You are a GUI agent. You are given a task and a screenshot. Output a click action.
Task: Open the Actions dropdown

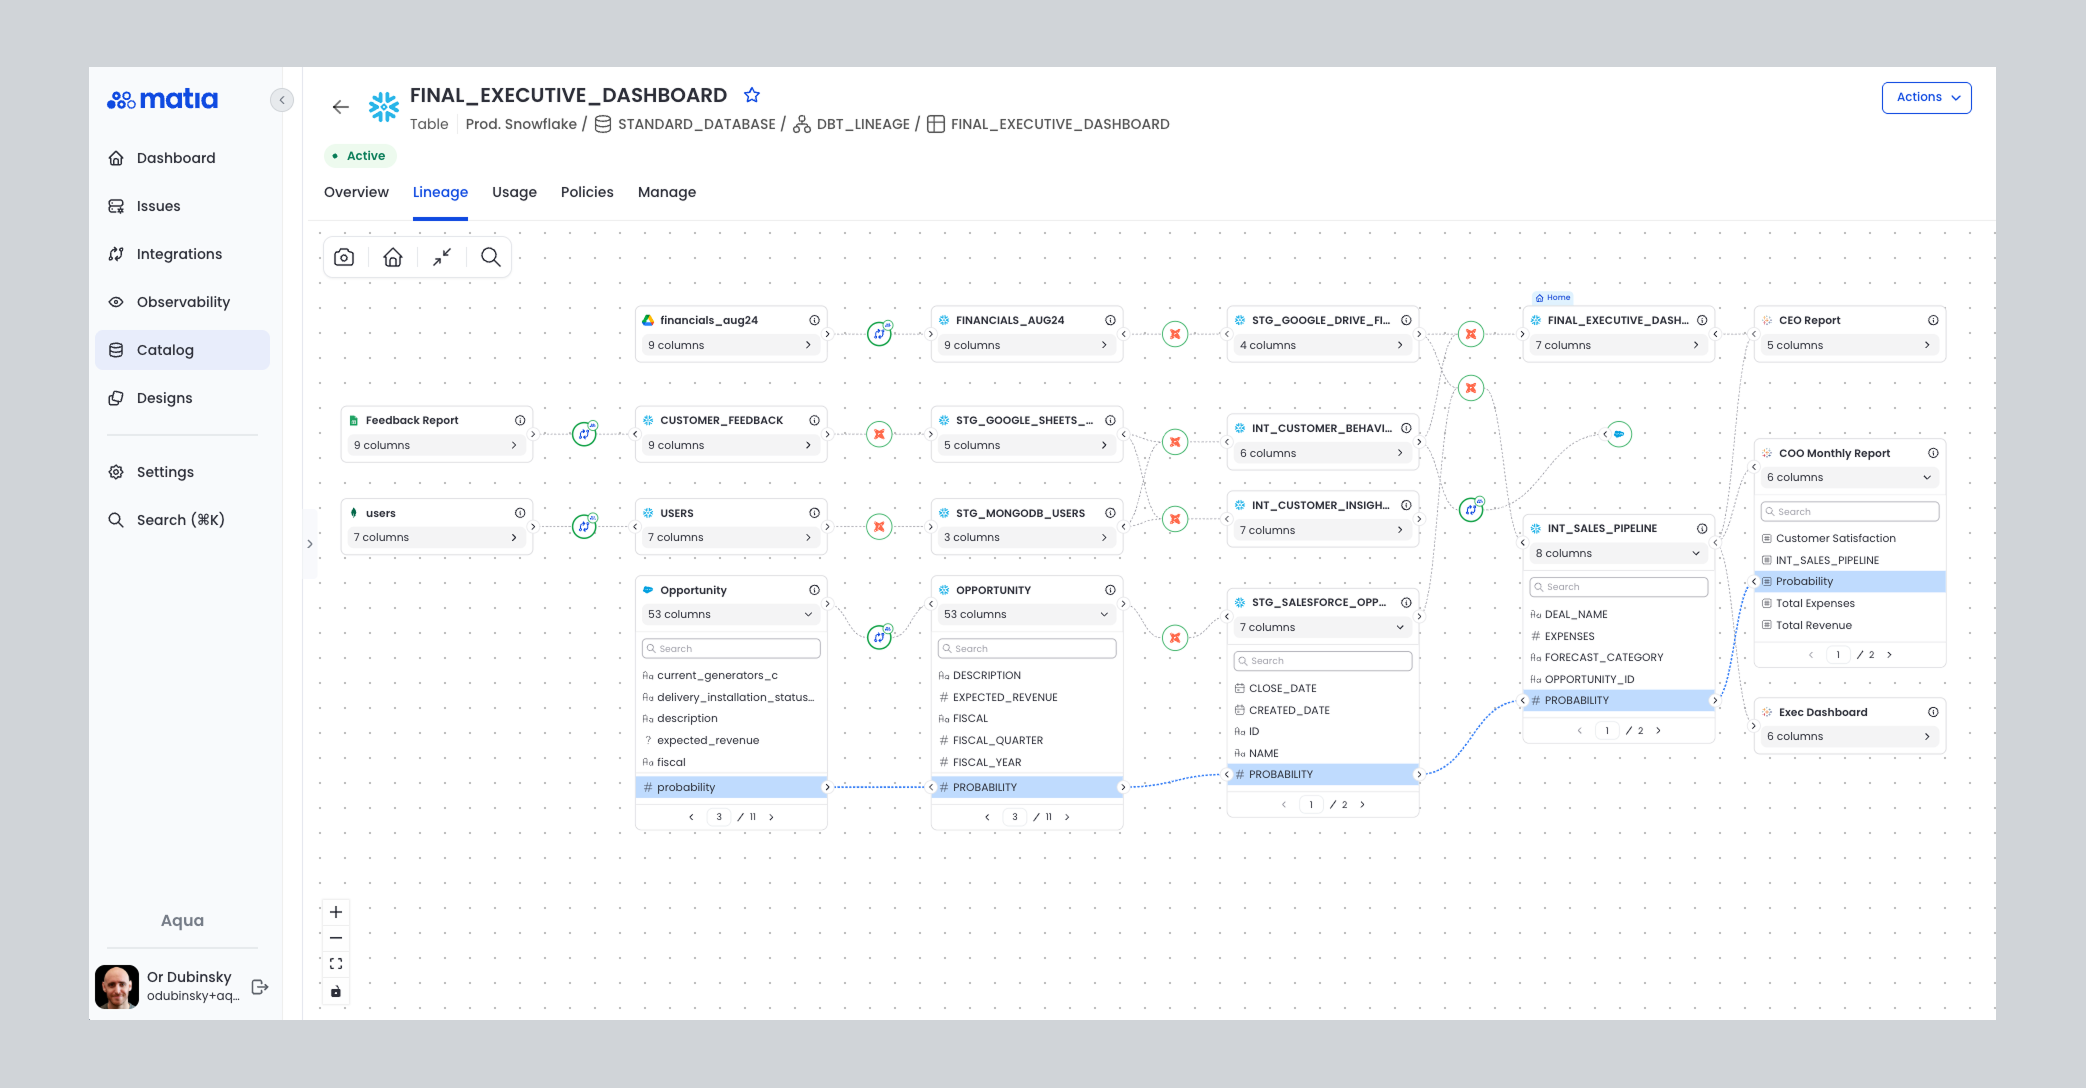(1926, 98)
